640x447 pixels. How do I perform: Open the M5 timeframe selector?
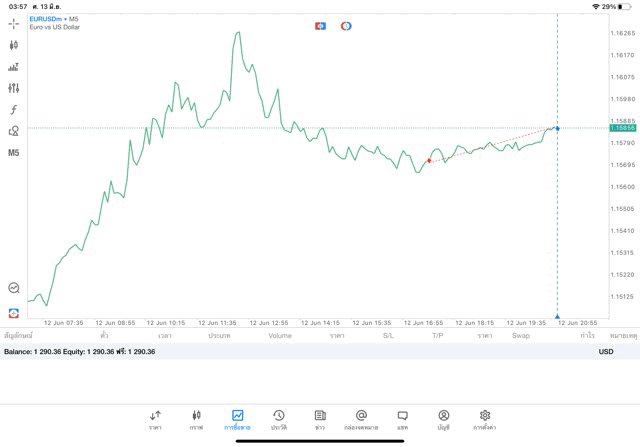pyautogui.click(x=14, y=153)
